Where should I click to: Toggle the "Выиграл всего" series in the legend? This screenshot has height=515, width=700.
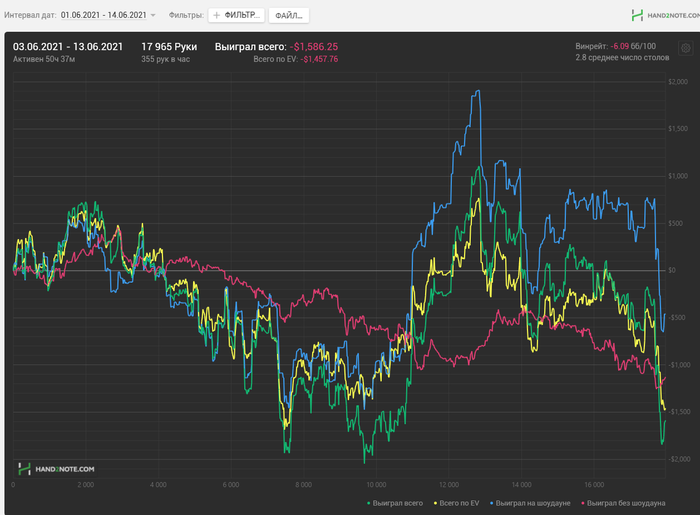point(397,502)
